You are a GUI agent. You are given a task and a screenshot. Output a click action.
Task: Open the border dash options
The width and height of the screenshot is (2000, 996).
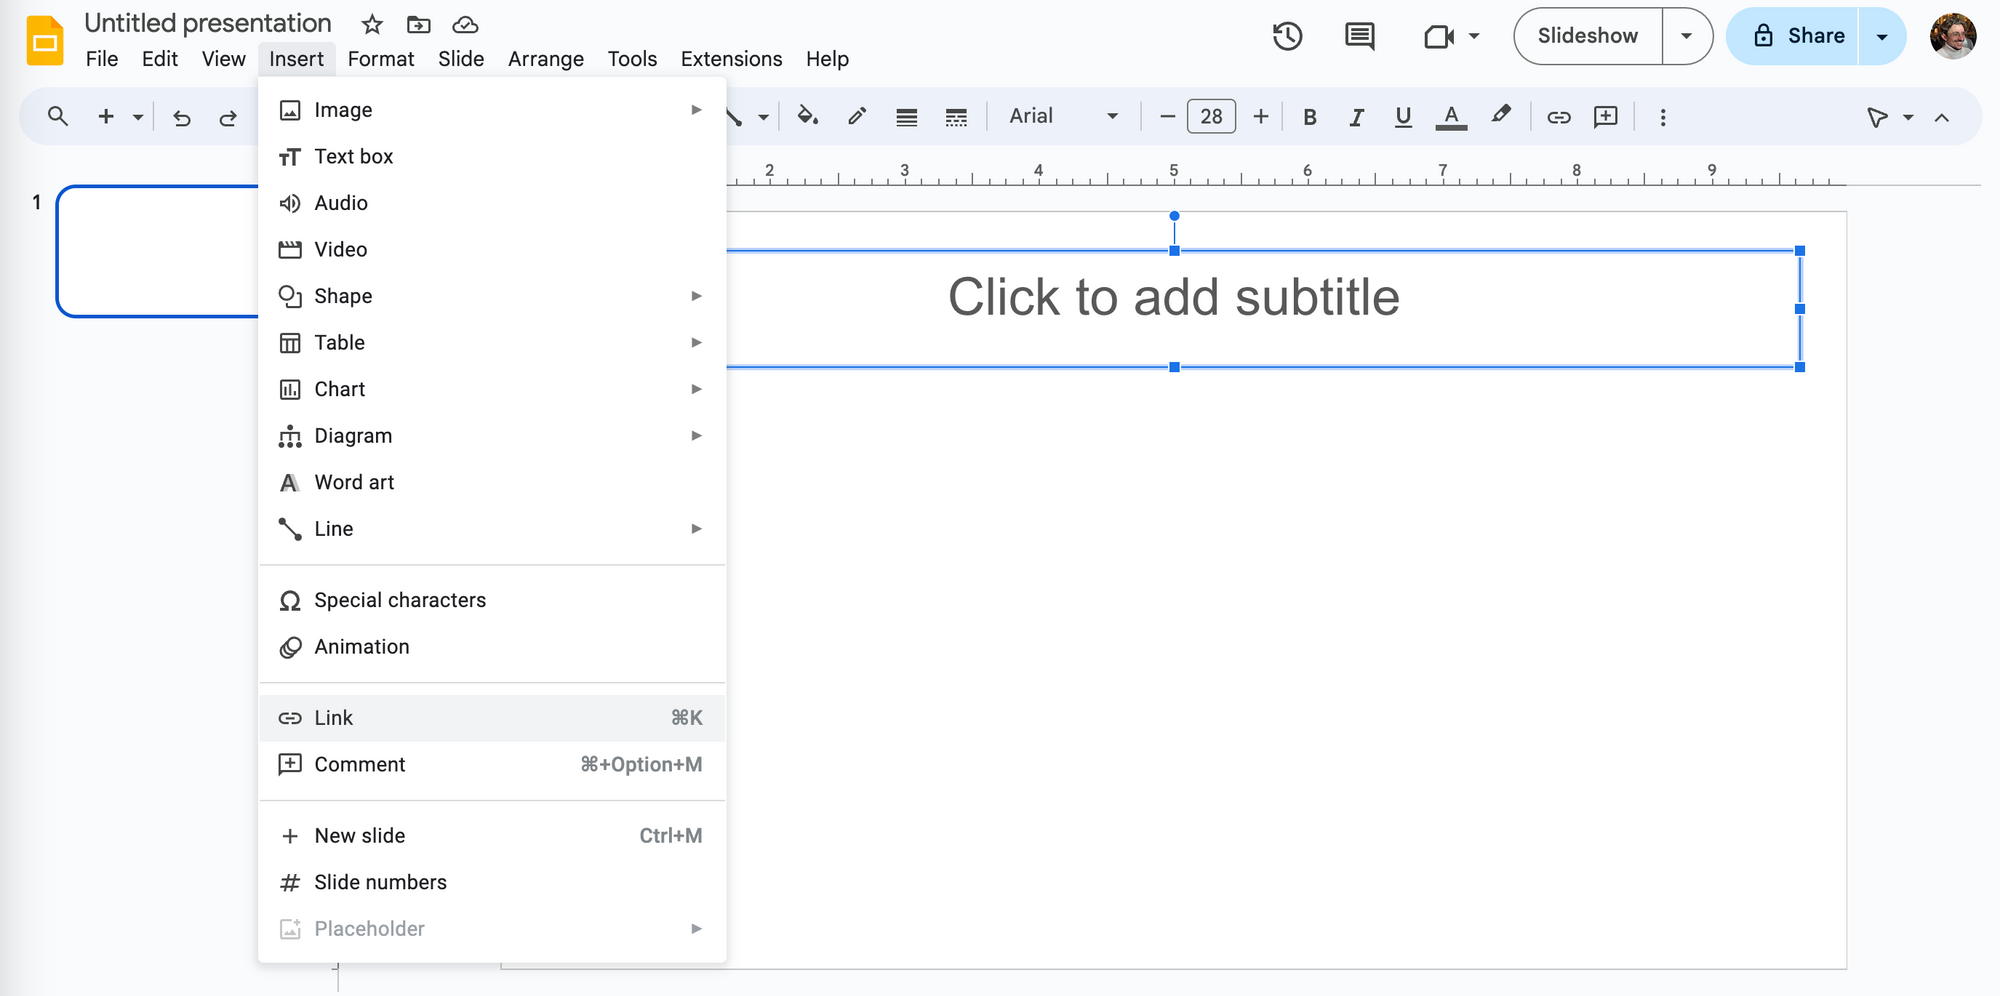(956, 116)
